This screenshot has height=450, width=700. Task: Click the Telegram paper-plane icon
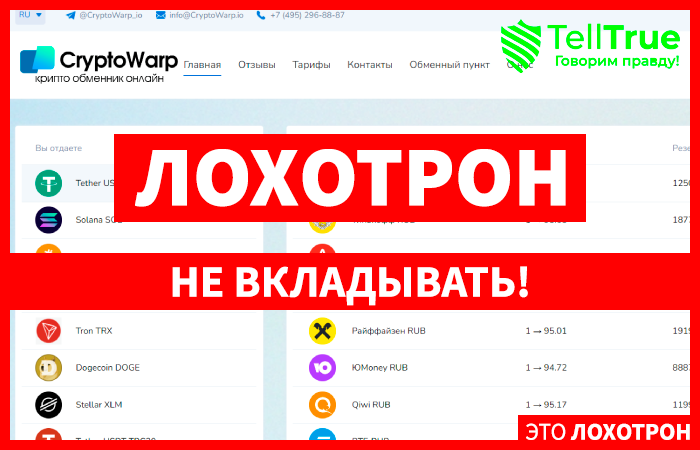tap(71, 15)
